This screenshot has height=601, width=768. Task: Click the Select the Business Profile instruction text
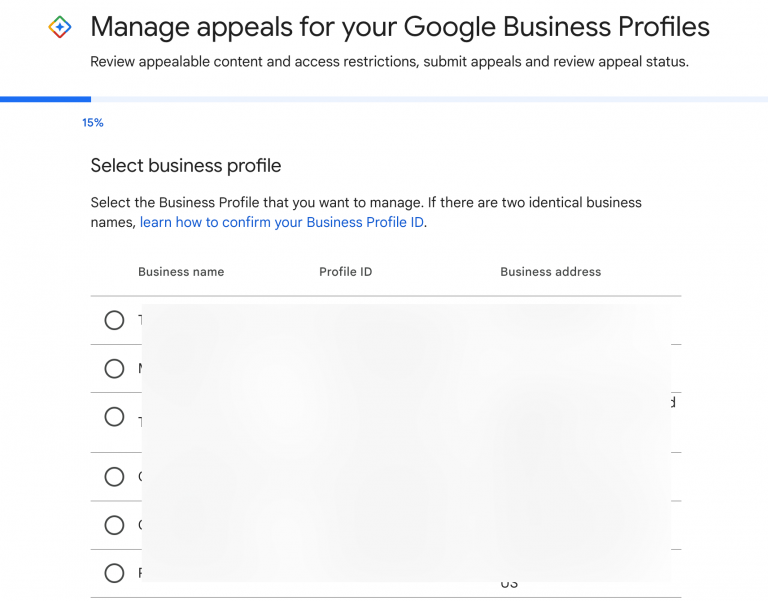coord(366,202)
